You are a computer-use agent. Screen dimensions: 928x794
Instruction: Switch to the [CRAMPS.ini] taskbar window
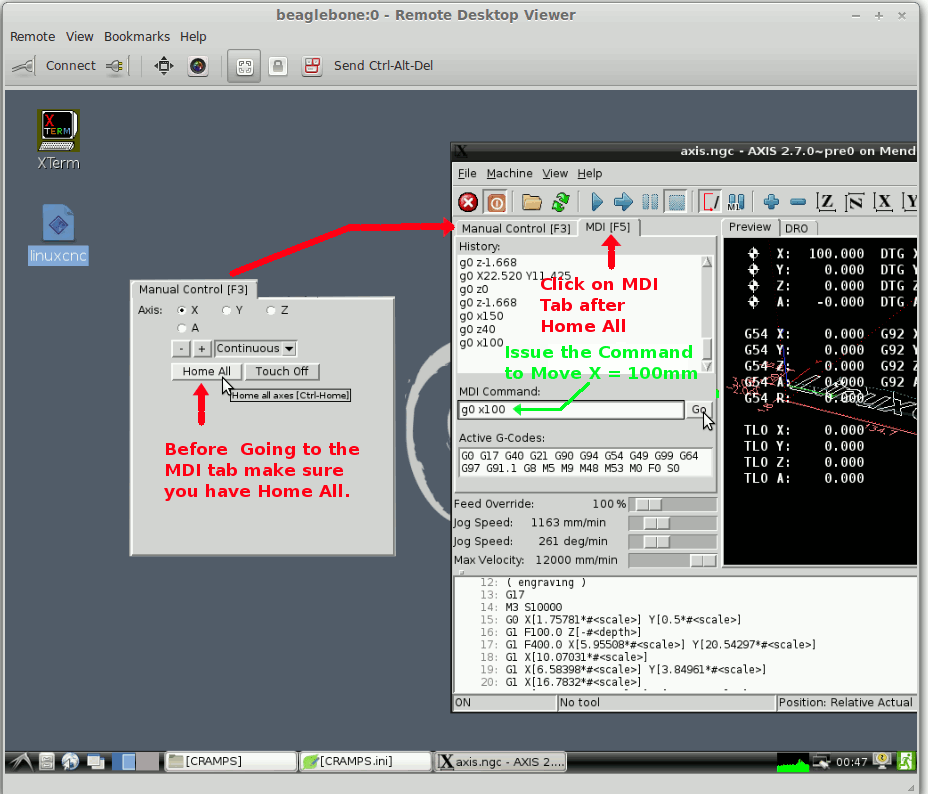[x=366, y=761]
